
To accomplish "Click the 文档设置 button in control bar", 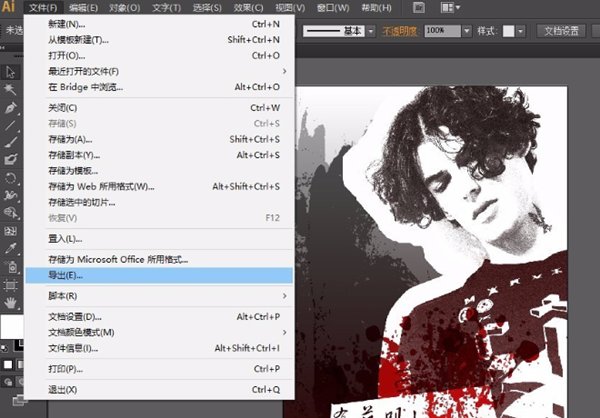I will pos(561,31).
